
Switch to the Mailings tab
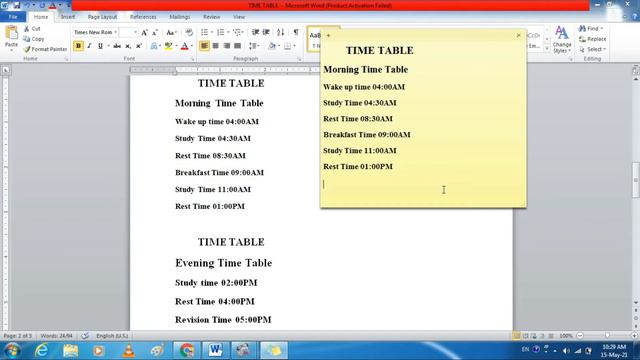point(180,17)
